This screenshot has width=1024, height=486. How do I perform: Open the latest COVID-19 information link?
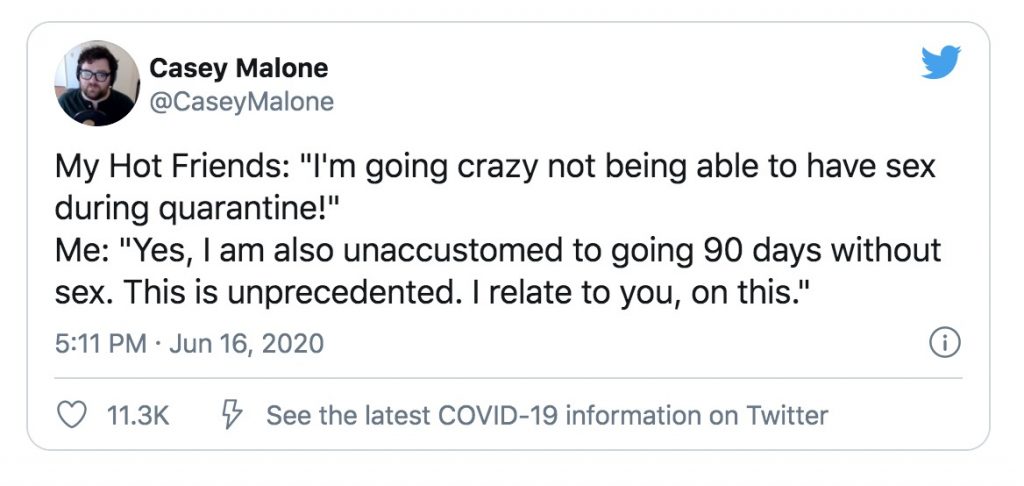tap(546, 415)
